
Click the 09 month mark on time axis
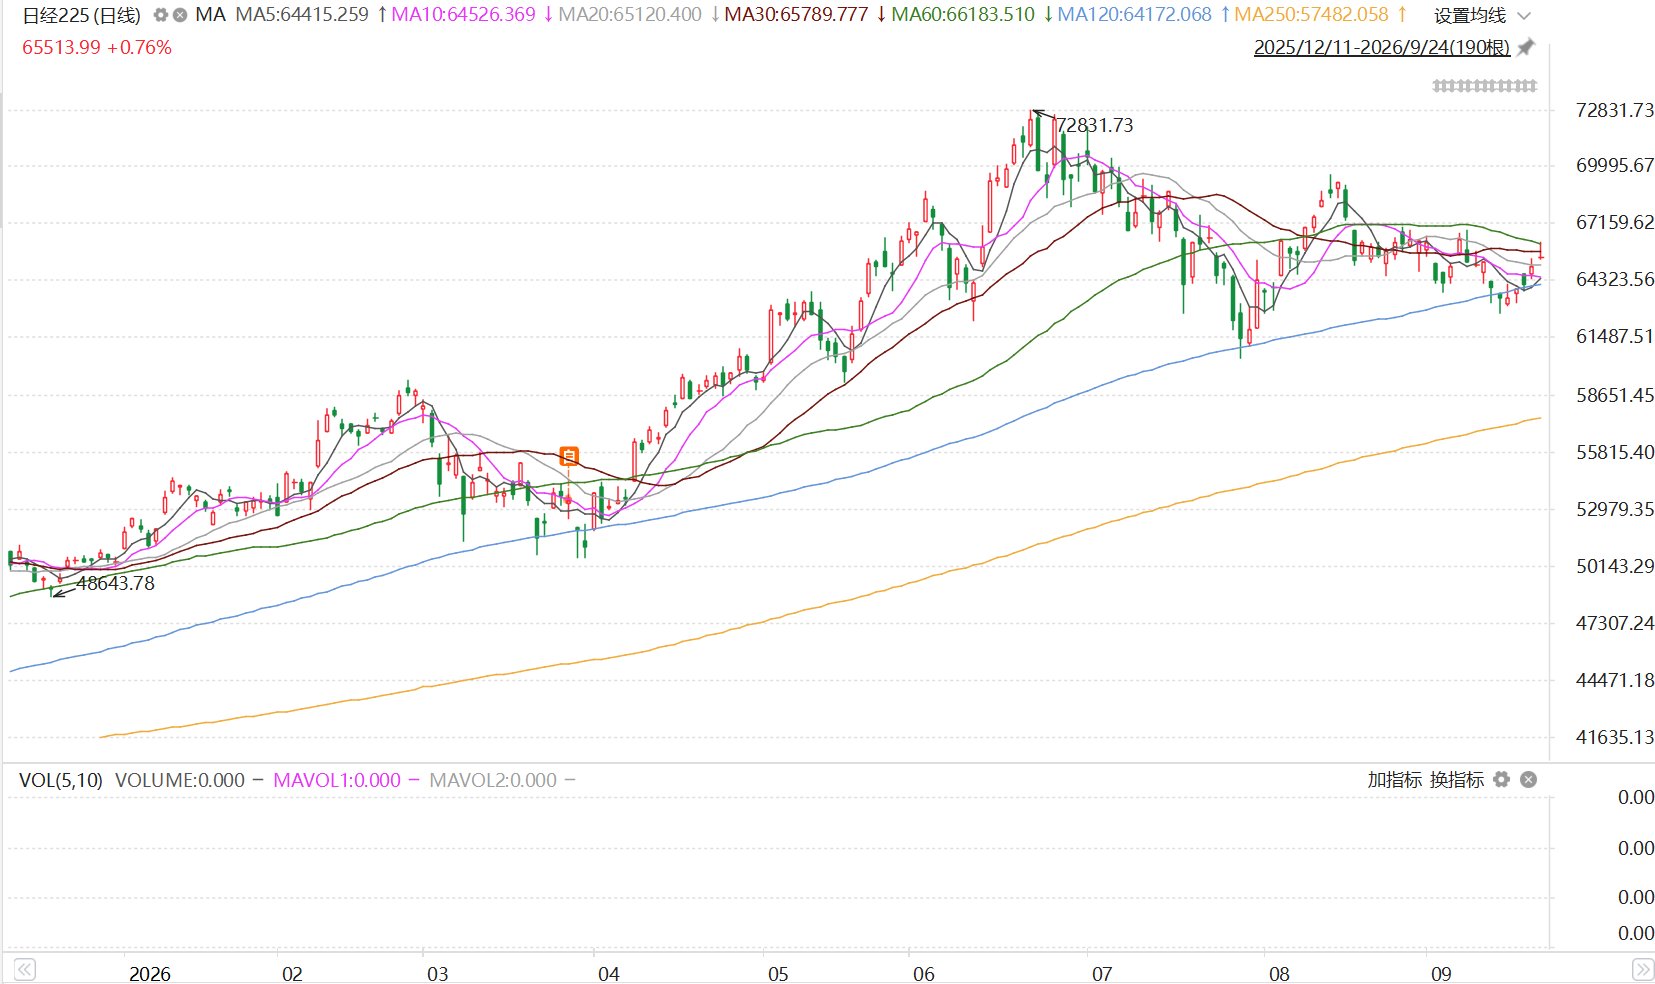pyautogui.click(x=1440, y=973)
